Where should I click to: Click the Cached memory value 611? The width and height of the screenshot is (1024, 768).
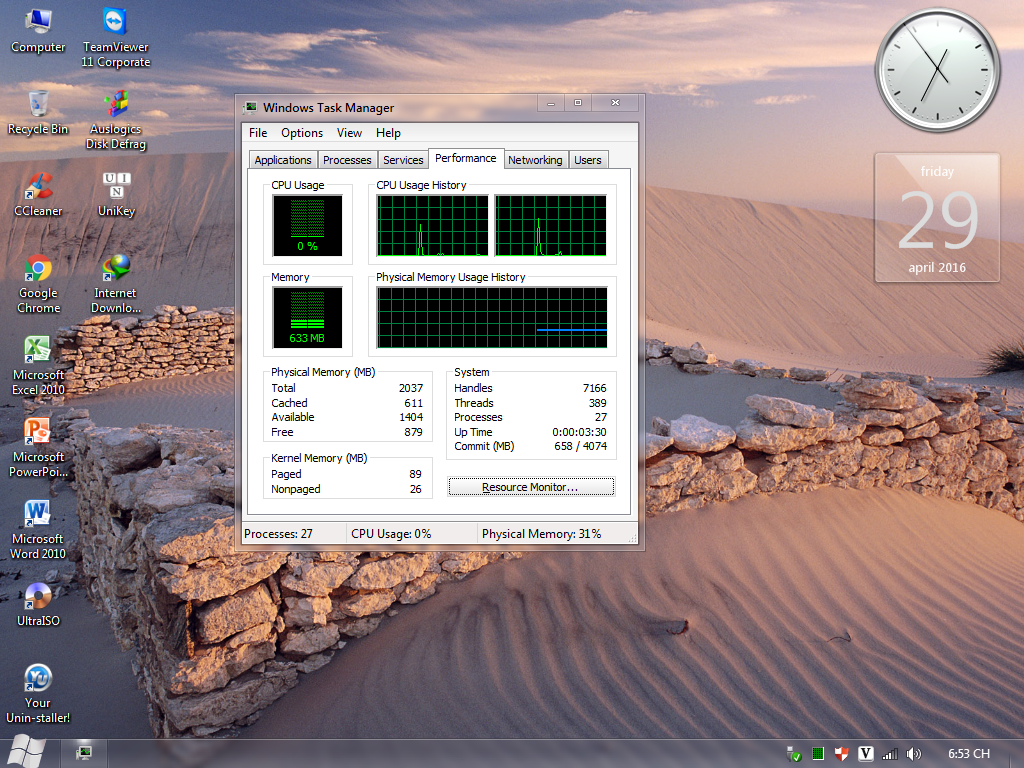pos(413,403)
